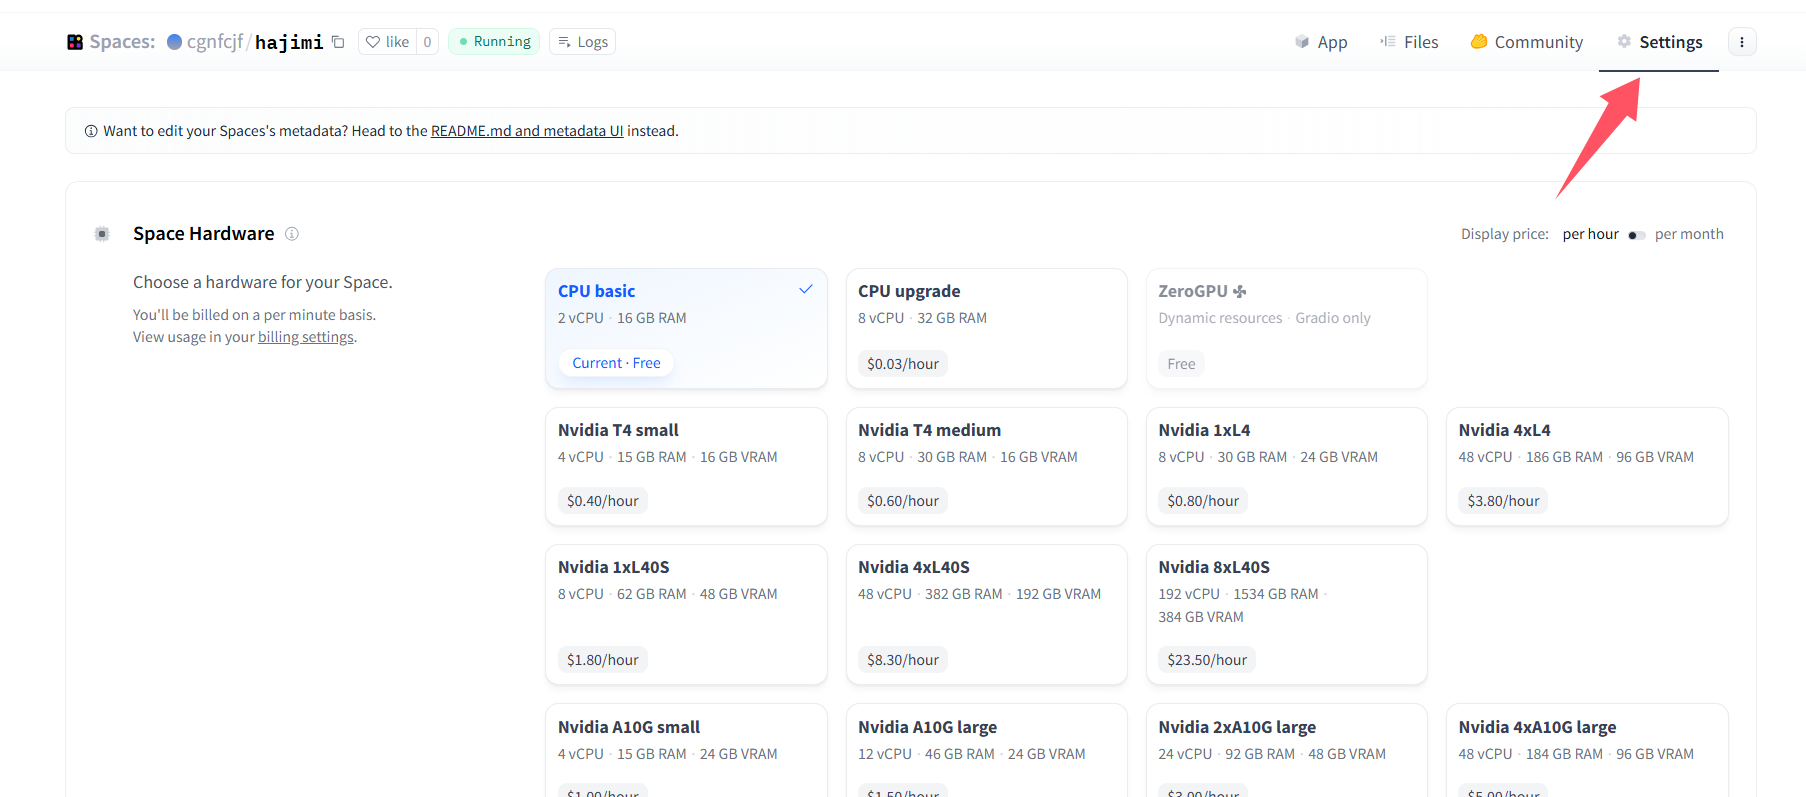
Task: Click the $8.30/hour price badge
Action: pyautogui.click(x=903, y=660)
